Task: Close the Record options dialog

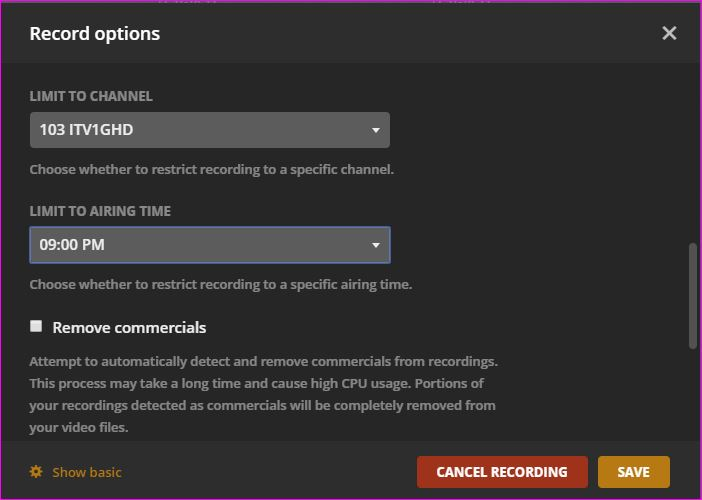Action: pos(669,33)
